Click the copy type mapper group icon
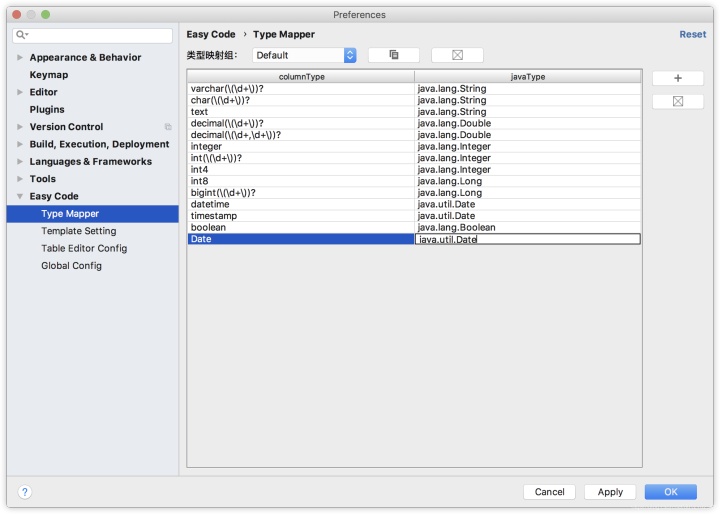This screenshot has height=514, width=720. point(394,55)
